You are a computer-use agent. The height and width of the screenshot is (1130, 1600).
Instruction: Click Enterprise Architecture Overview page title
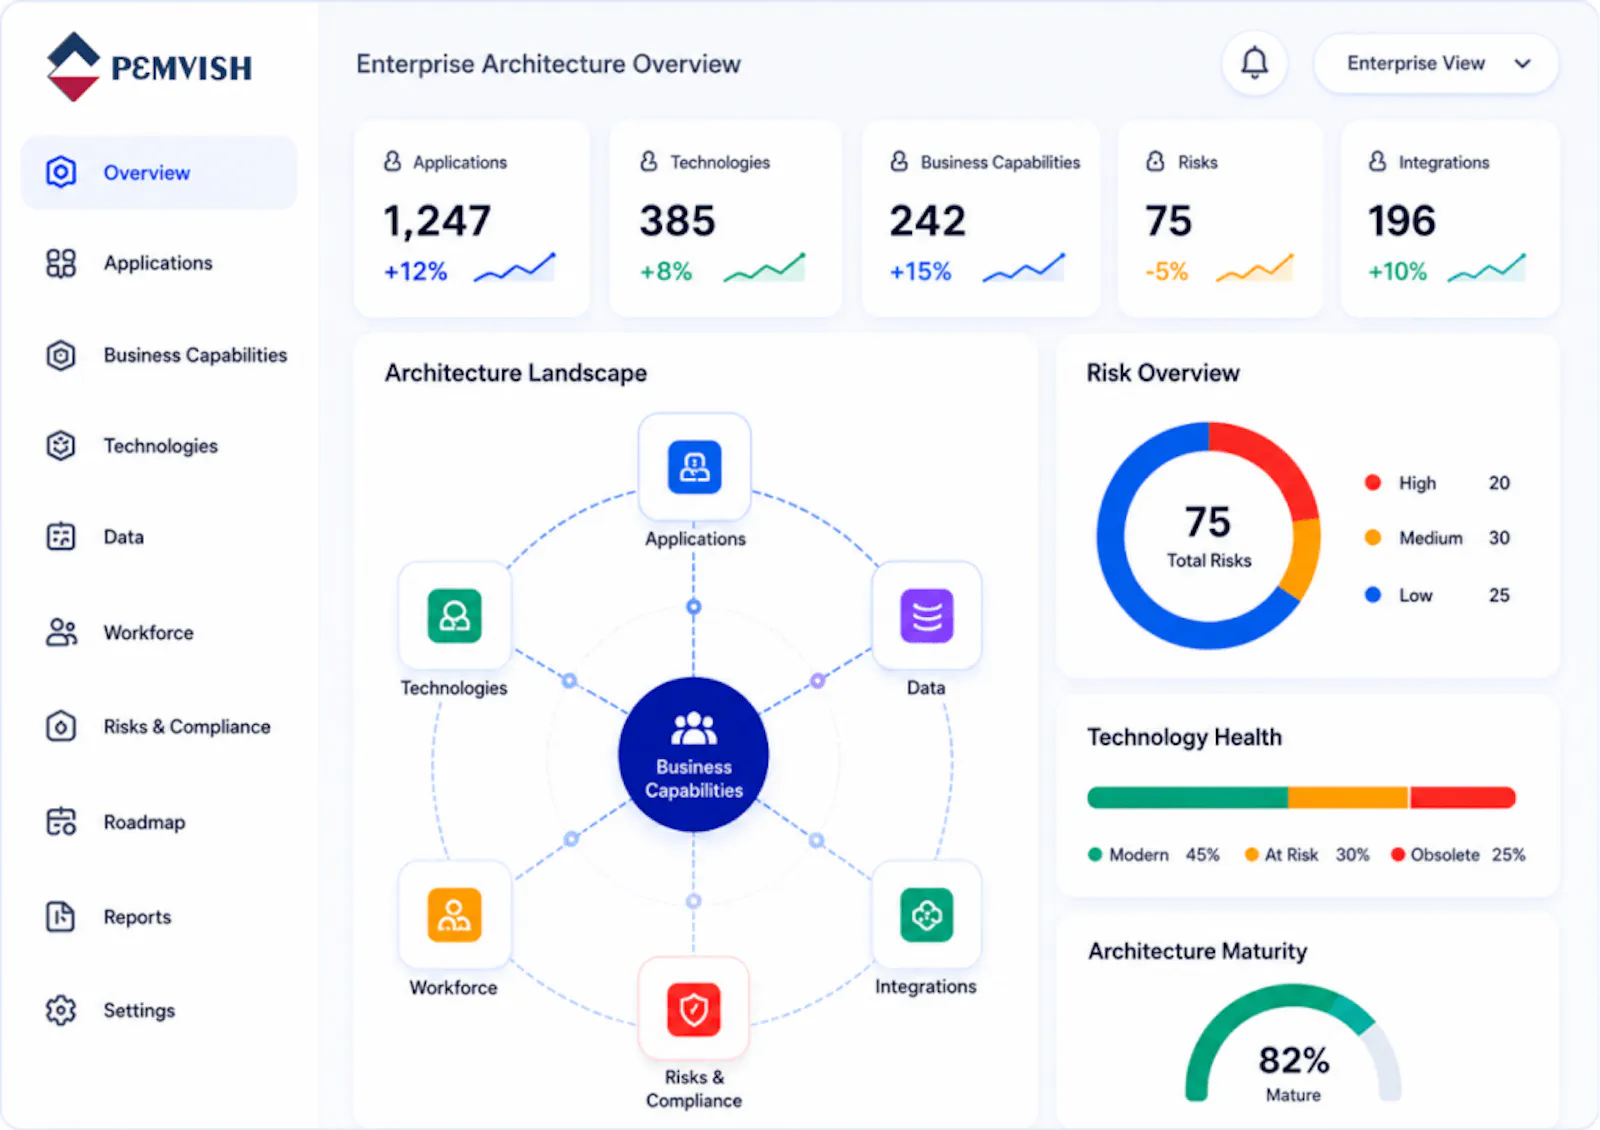[548, 64]
